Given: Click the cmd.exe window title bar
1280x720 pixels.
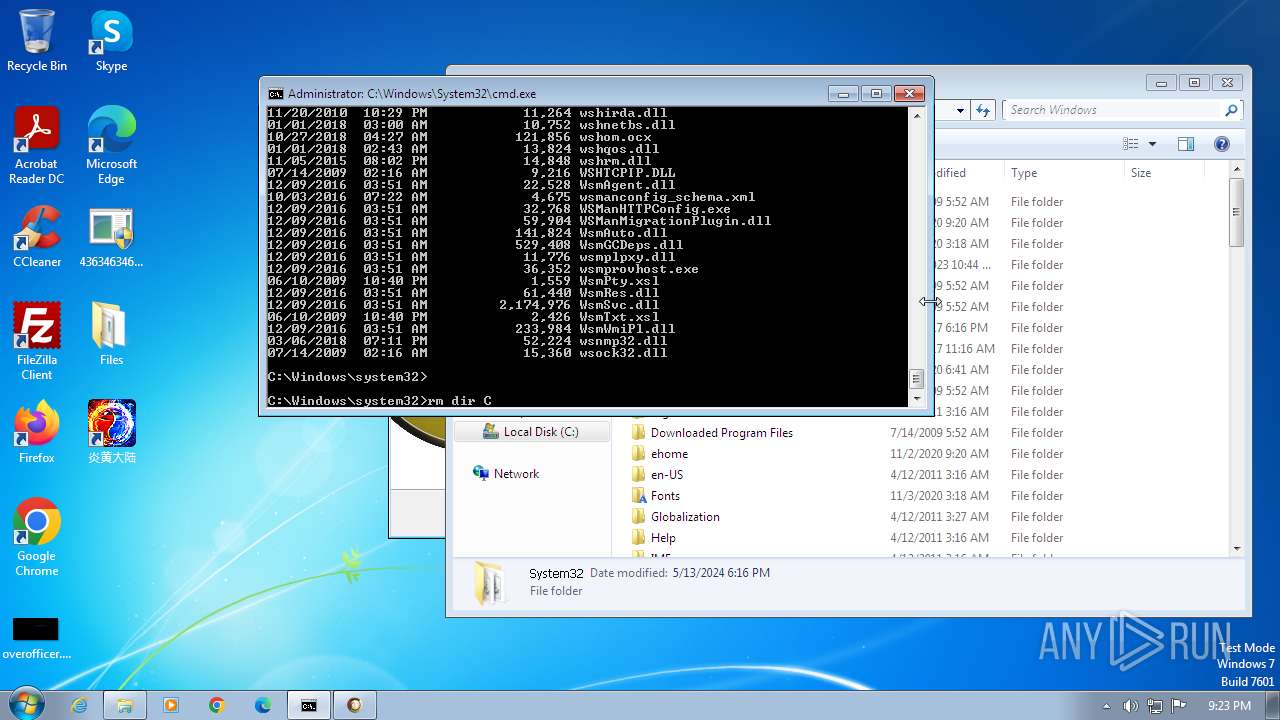Looking at the screenshot, I should pyautogui.click(x=545, y=94).
